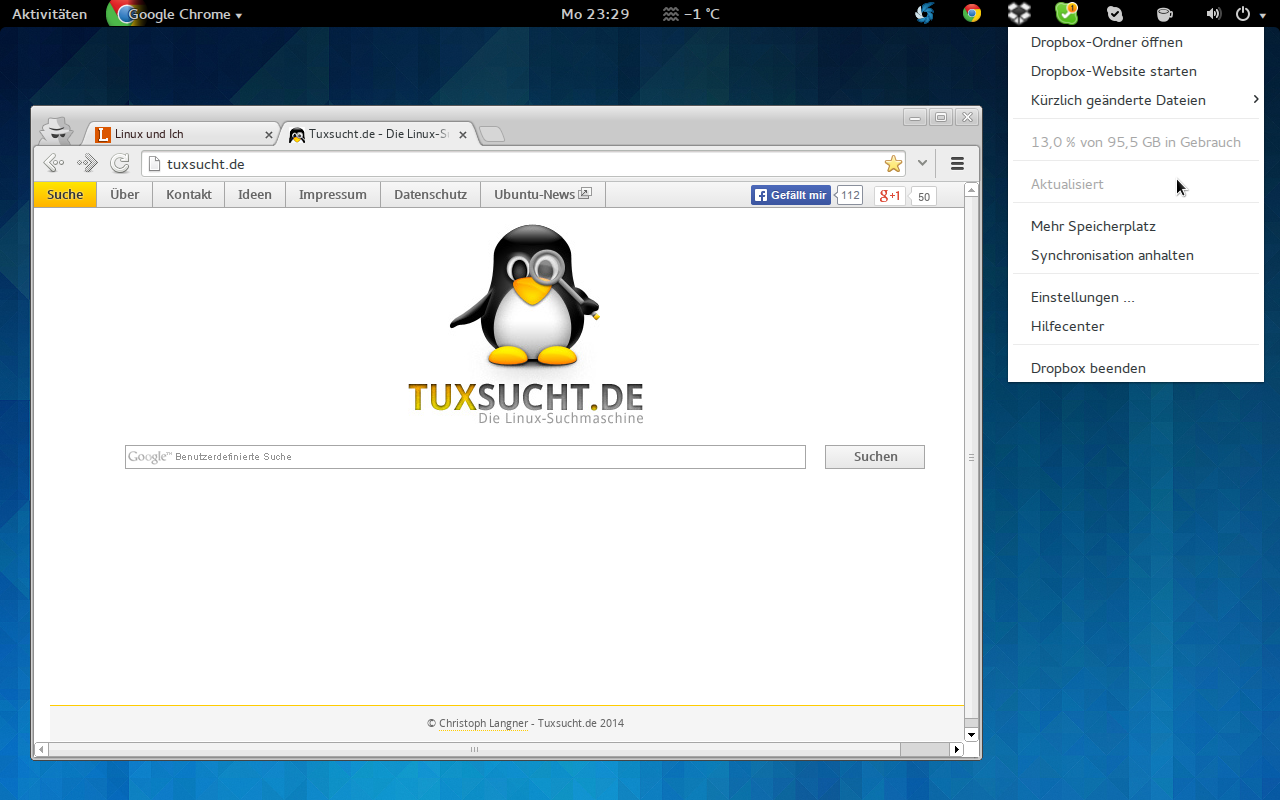This screenshot has height=800, width=1280.
Task: Click the Google +1 button
Action: click(889, 196)
